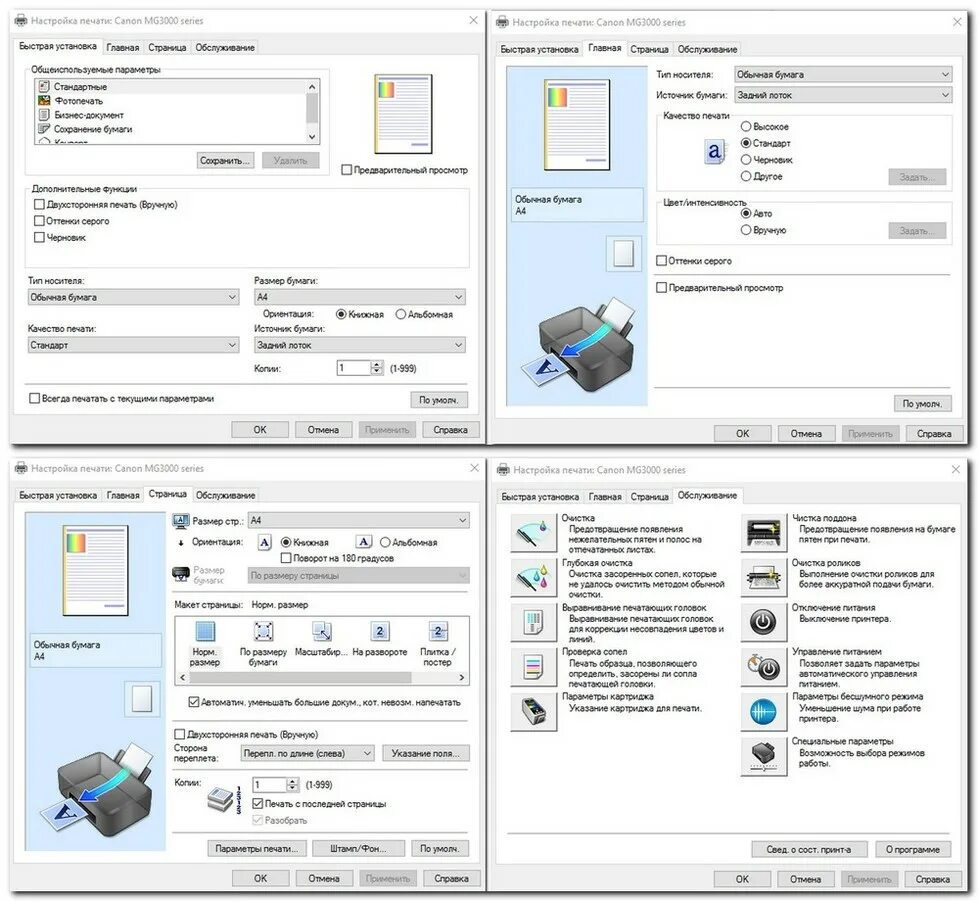Click the Очистка (cleaning) icon
This screenshot has width=979, height=902.
click(533, 534)
